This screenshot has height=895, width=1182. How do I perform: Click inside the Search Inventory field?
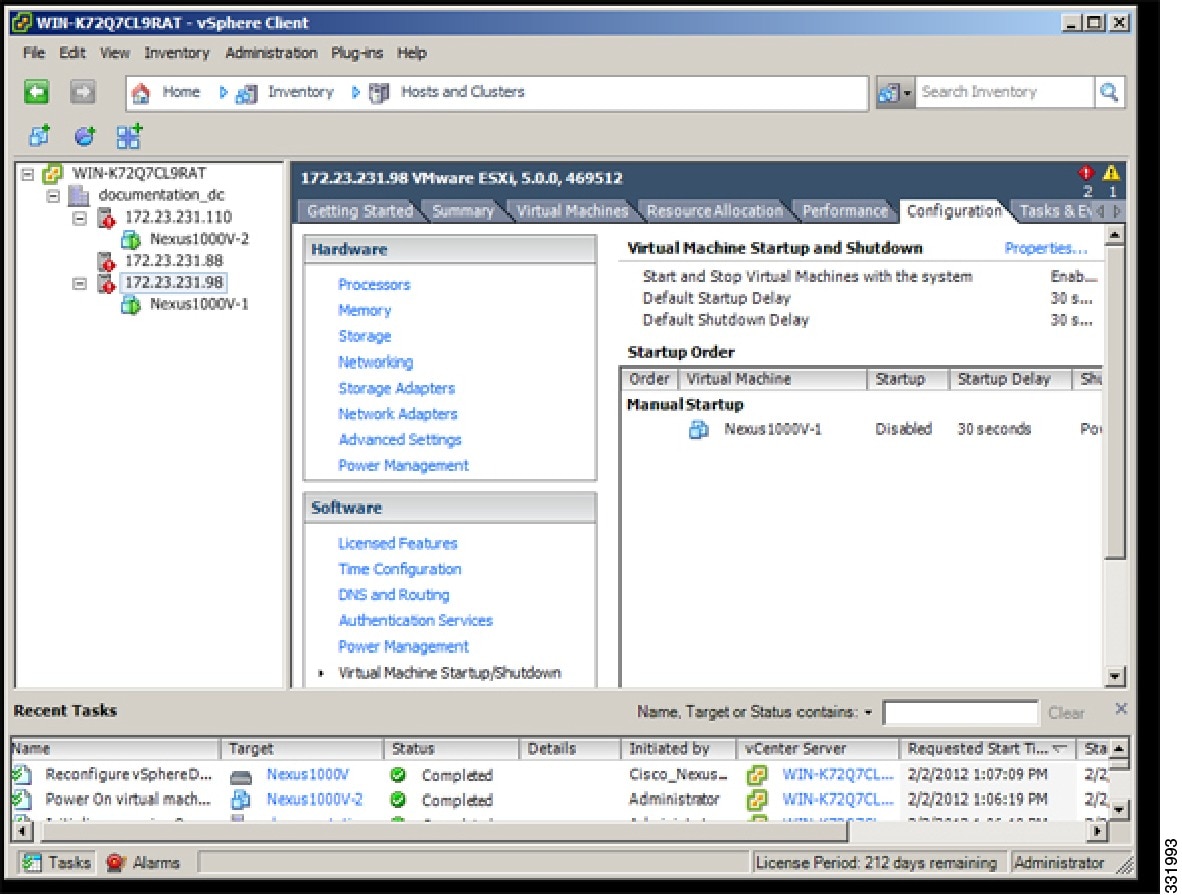pyautogui.click(x=1004, y=92)
